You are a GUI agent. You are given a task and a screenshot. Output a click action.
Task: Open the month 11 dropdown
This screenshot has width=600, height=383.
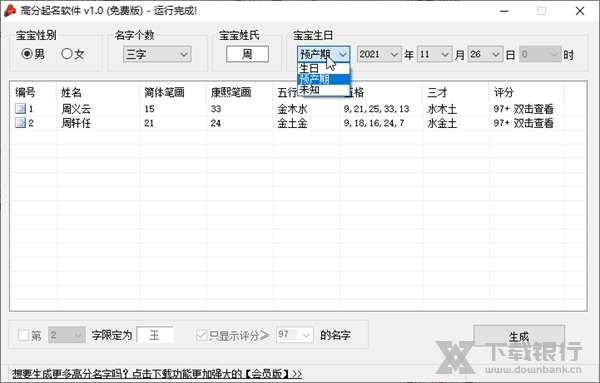[434, 54]
